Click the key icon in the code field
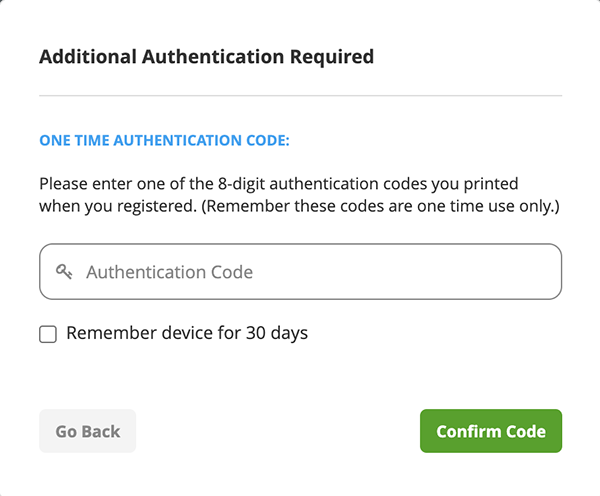The image size is (600, 496). pos(65,272)
